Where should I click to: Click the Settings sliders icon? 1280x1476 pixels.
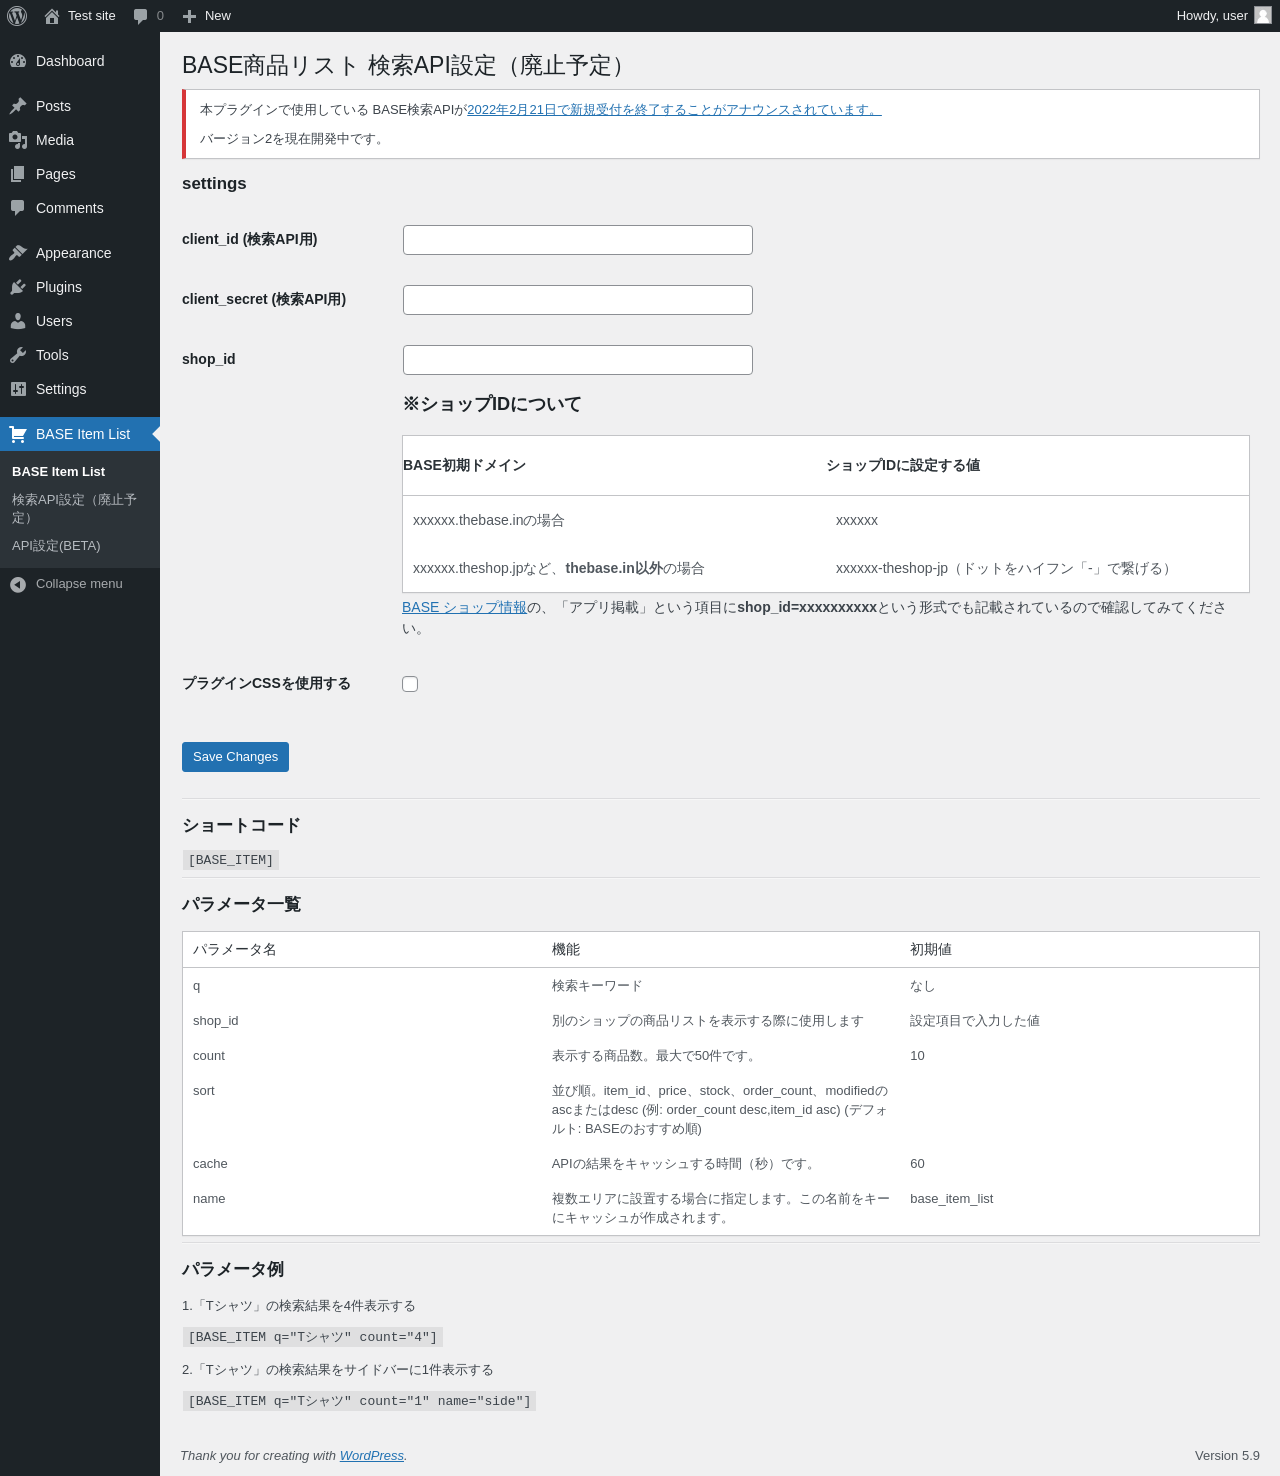tap(18, 389)
